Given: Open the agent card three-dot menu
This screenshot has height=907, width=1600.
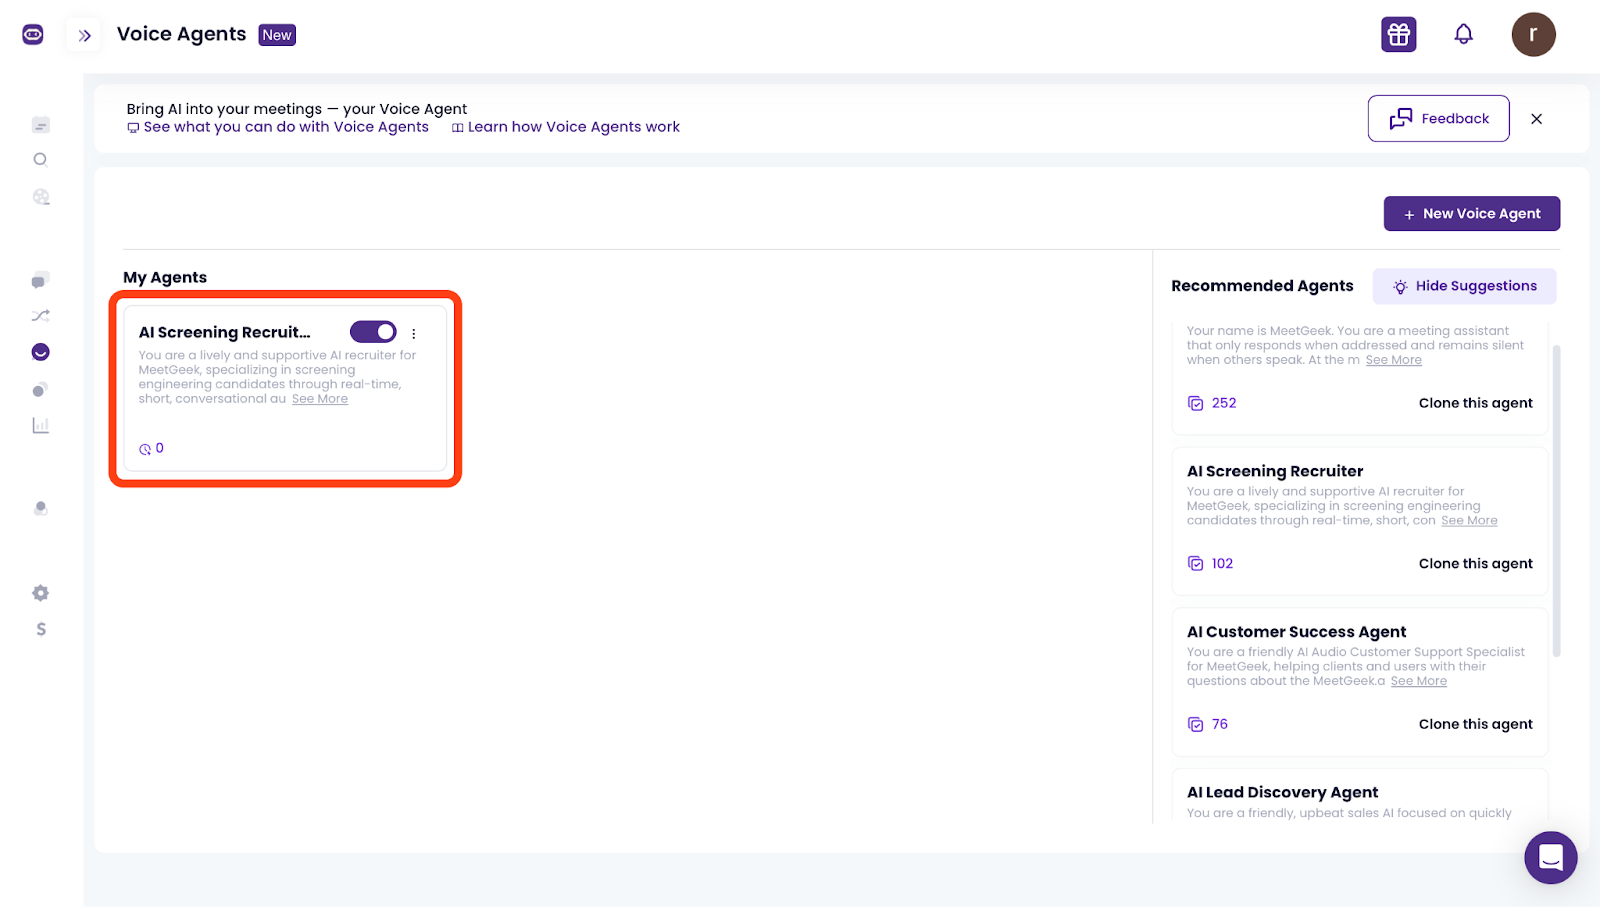Looking at the screenshot, I should (413, 333).
